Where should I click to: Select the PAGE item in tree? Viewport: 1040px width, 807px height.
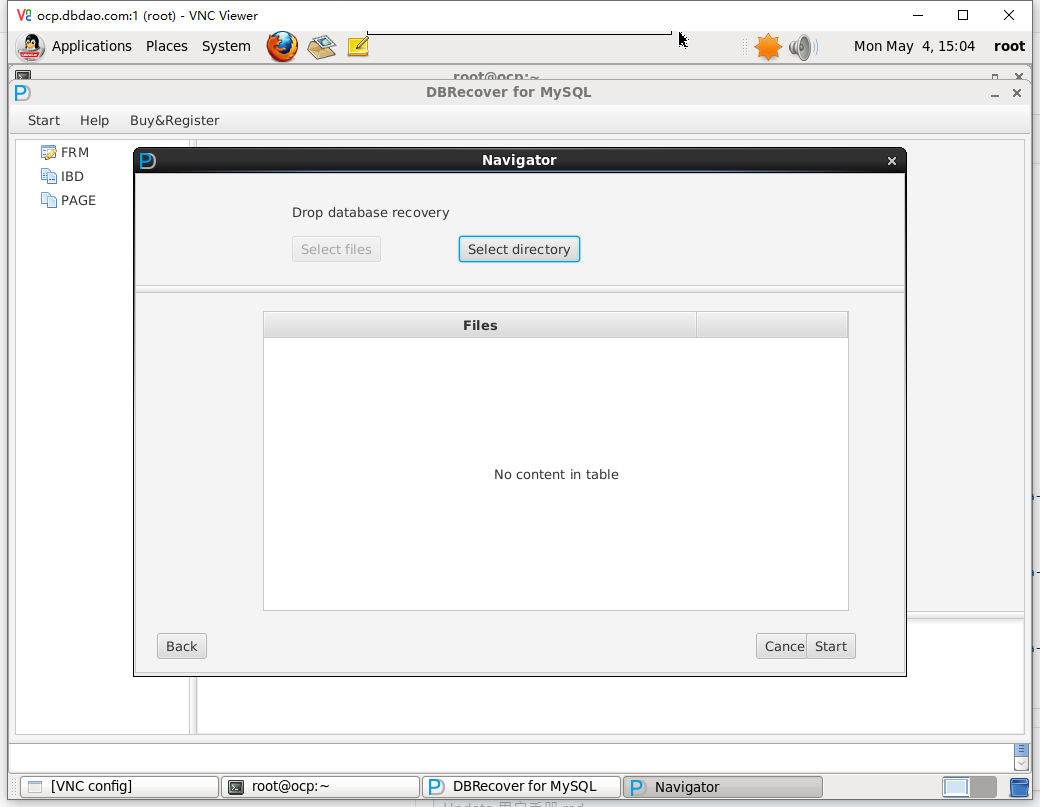click(78, 200)
